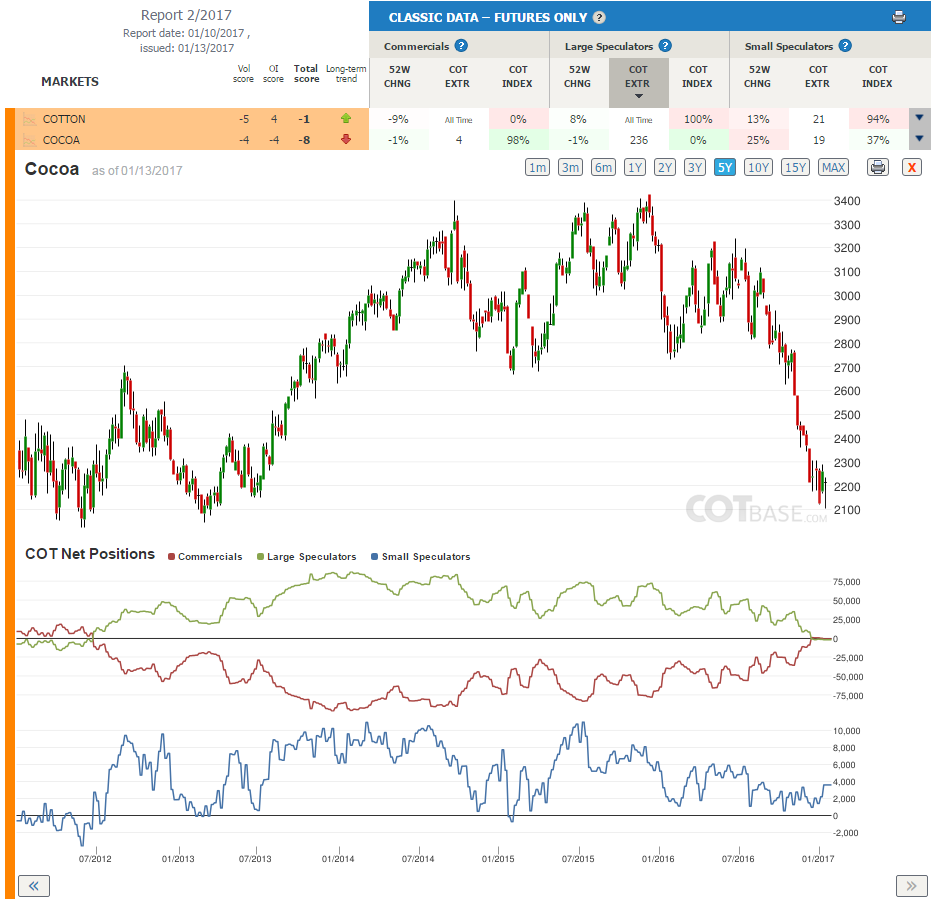The image size is (931, 899).
Task: Click Cocoa Small Speculators 52W change 25%
Action: tap(758, 140)
